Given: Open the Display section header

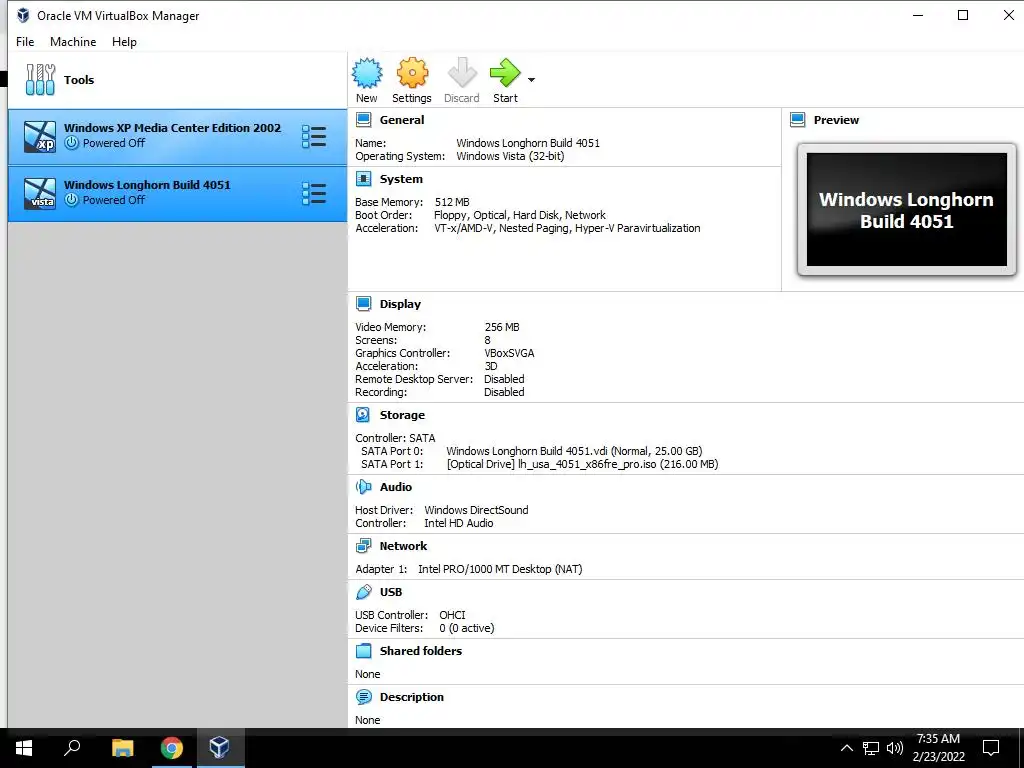Looking at the screenshot, I should coord(400,304).
